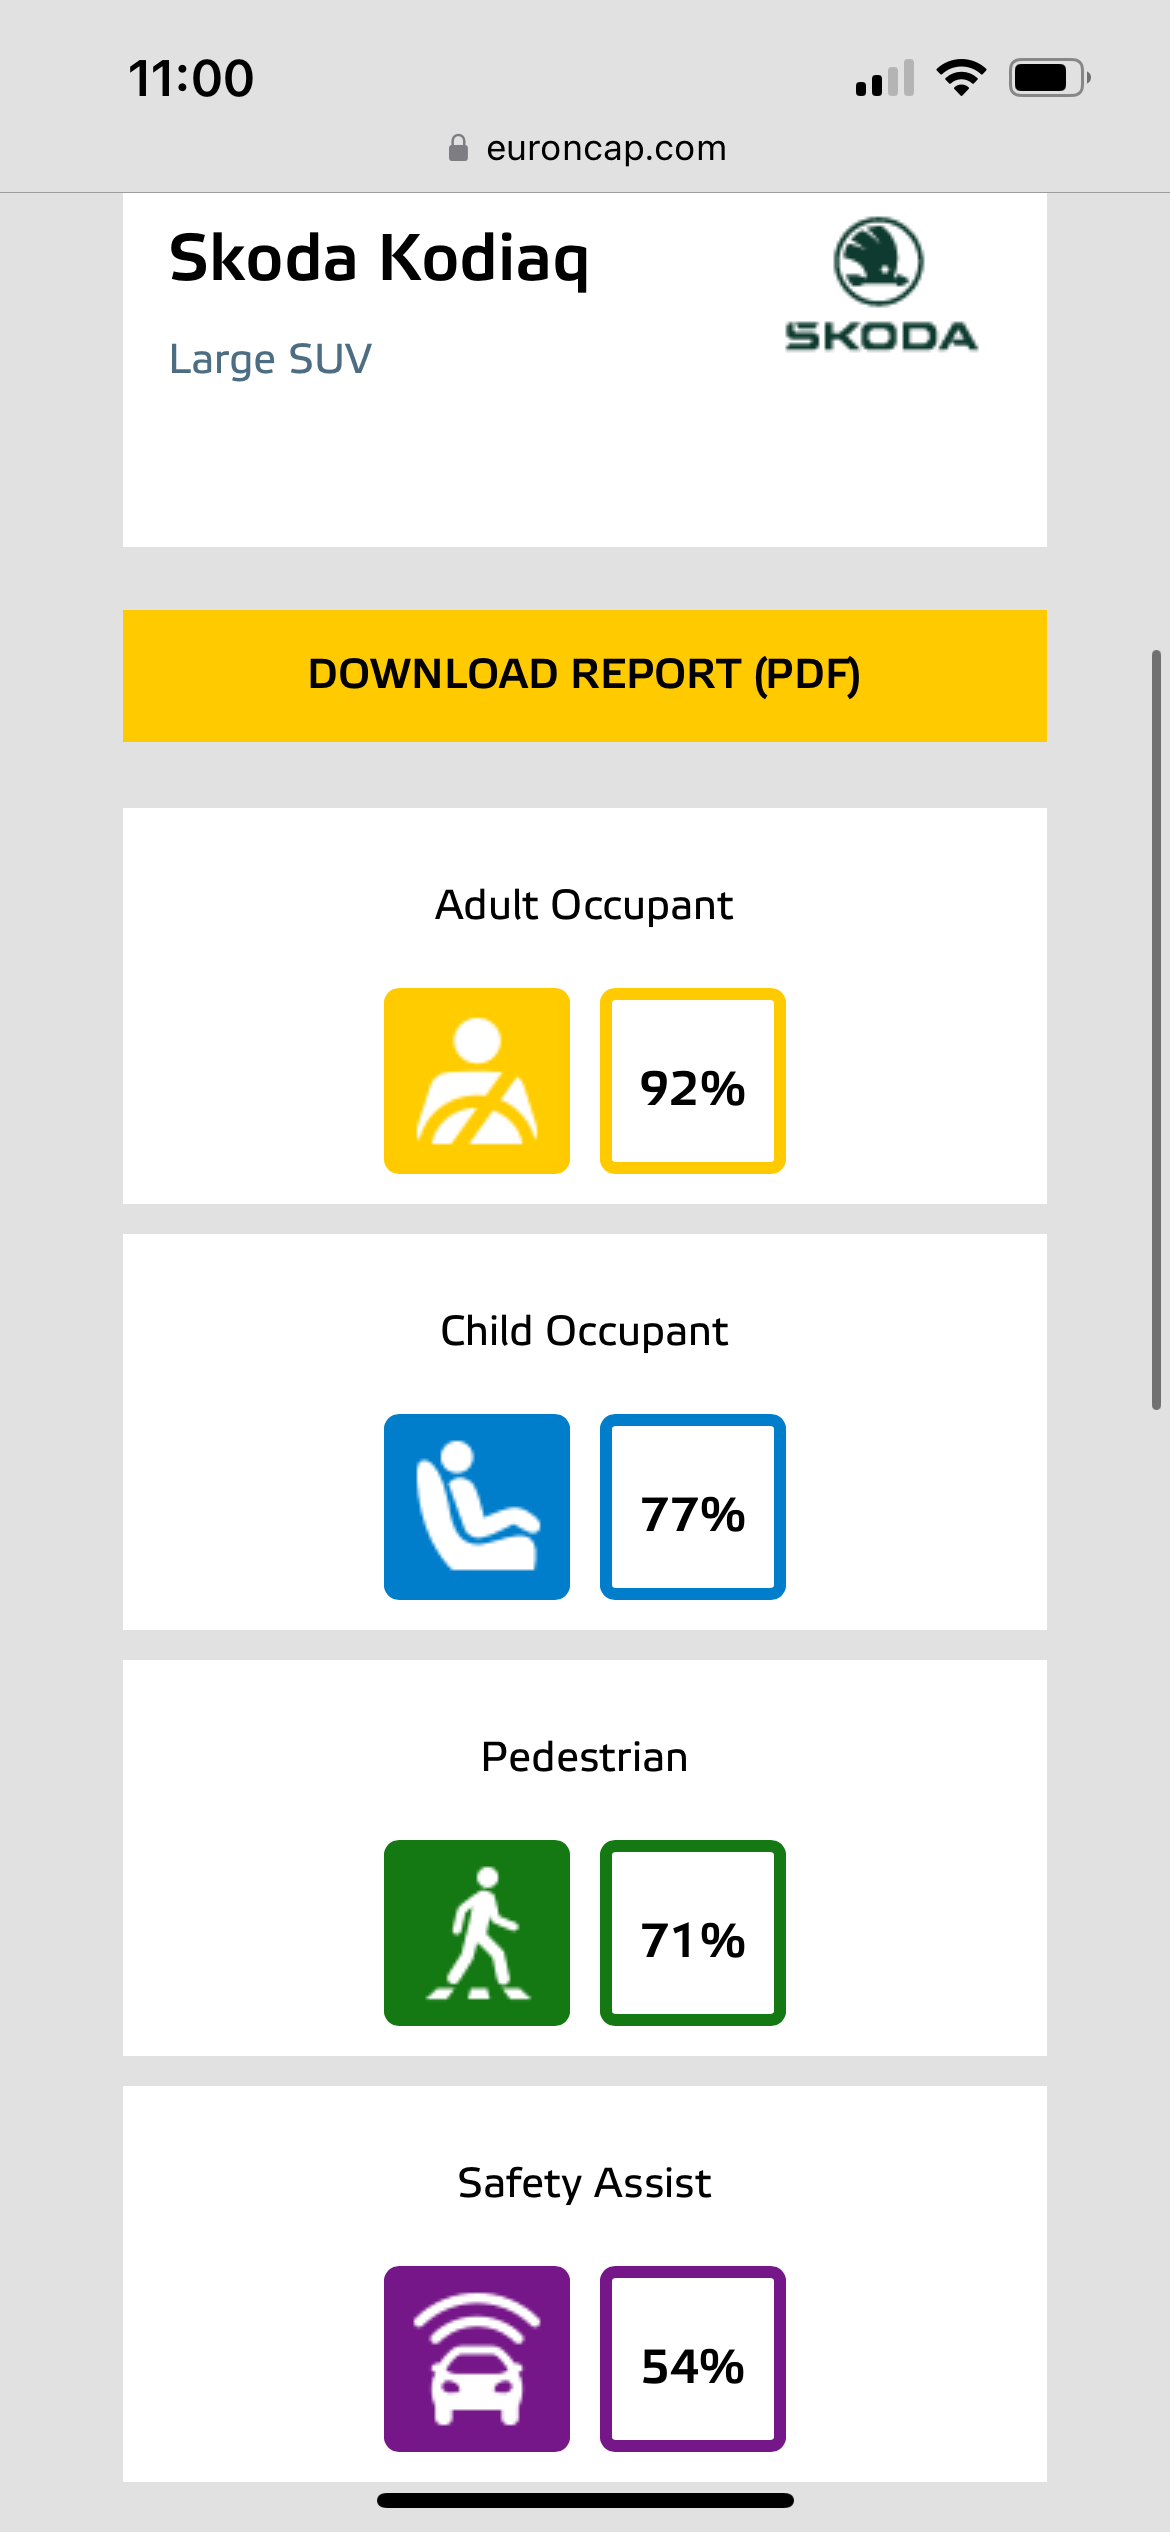Click the 92% Adult Occupant score box

pyautogui.click(x=693, y=1081)
